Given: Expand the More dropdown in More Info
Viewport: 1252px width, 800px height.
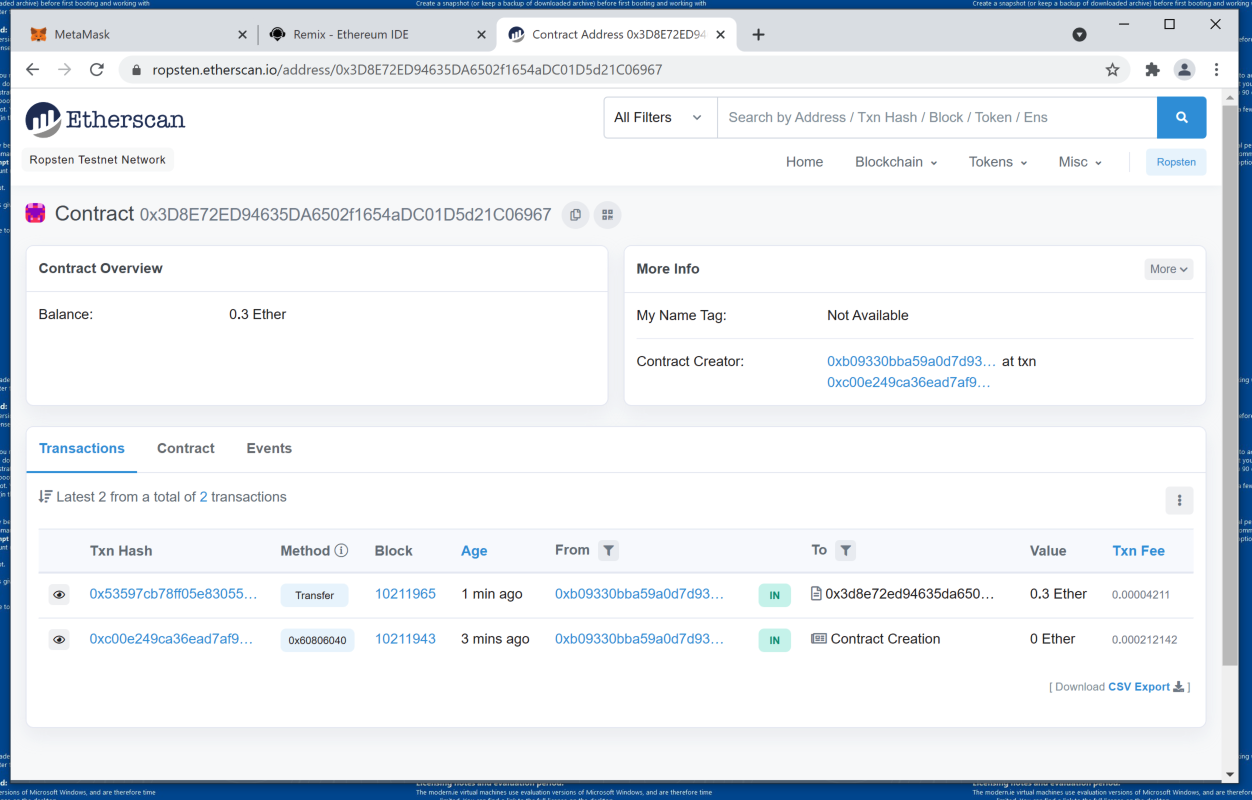Looking at the screenshot, I should [1168, 269].
